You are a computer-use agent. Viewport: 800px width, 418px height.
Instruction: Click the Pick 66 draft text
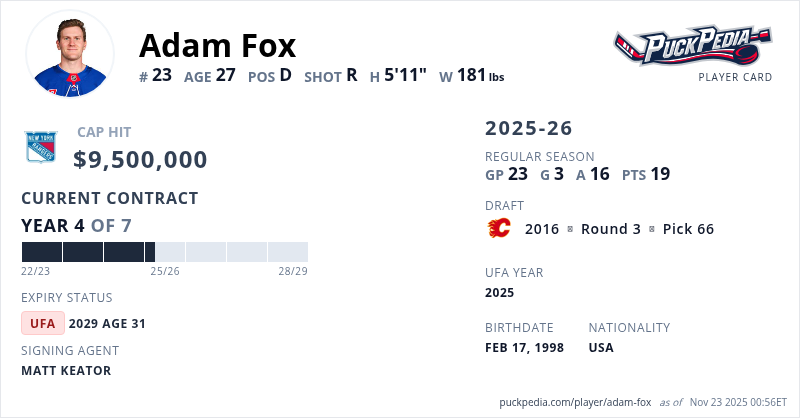click(x=688, y=229)
